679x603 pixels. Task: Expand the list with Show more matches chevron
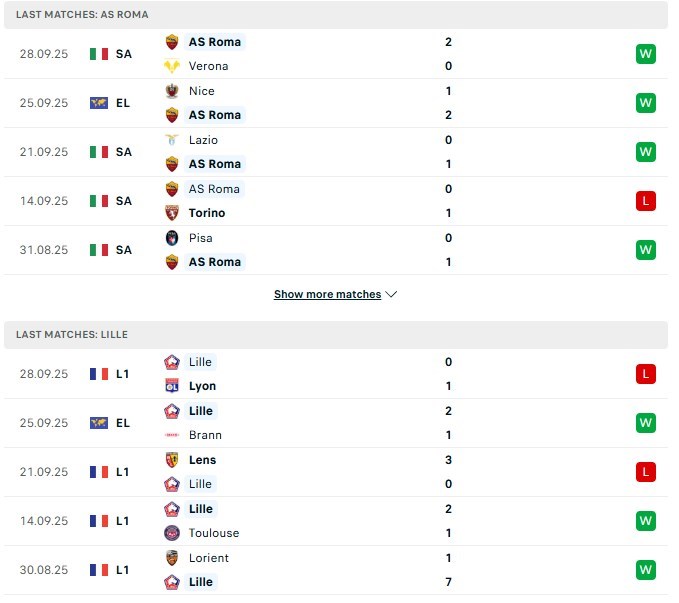(391, 295)
